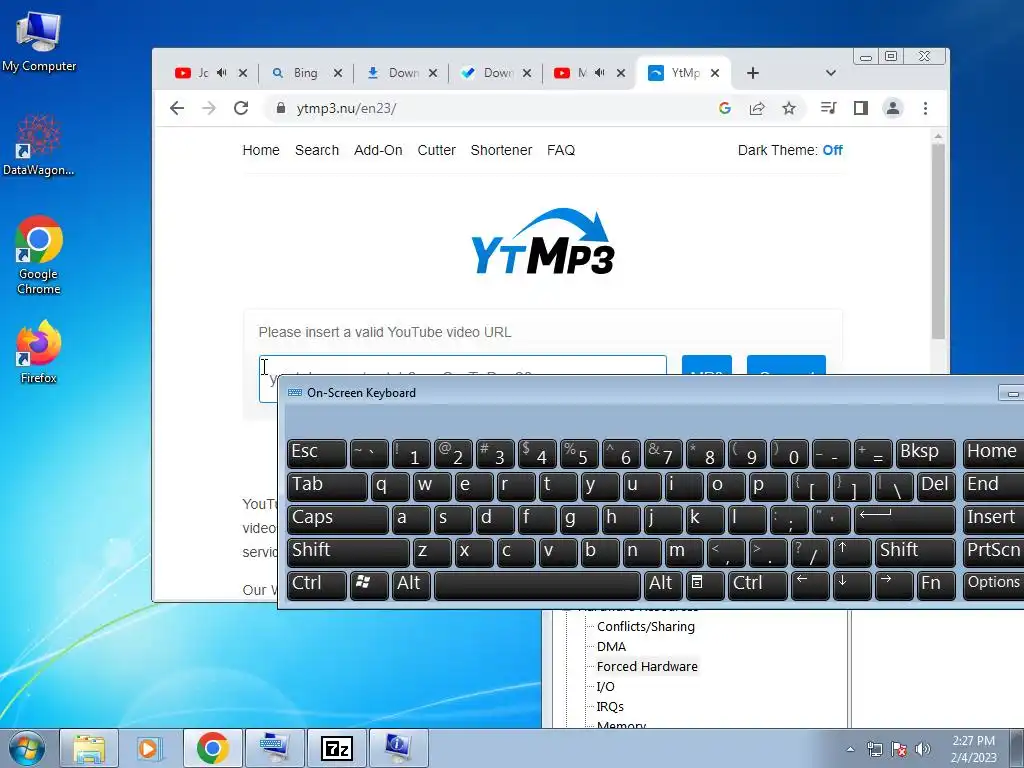The image size is (1024, 768).
Task: Open the Home link on YtMp3
Action: click(261, 150)
